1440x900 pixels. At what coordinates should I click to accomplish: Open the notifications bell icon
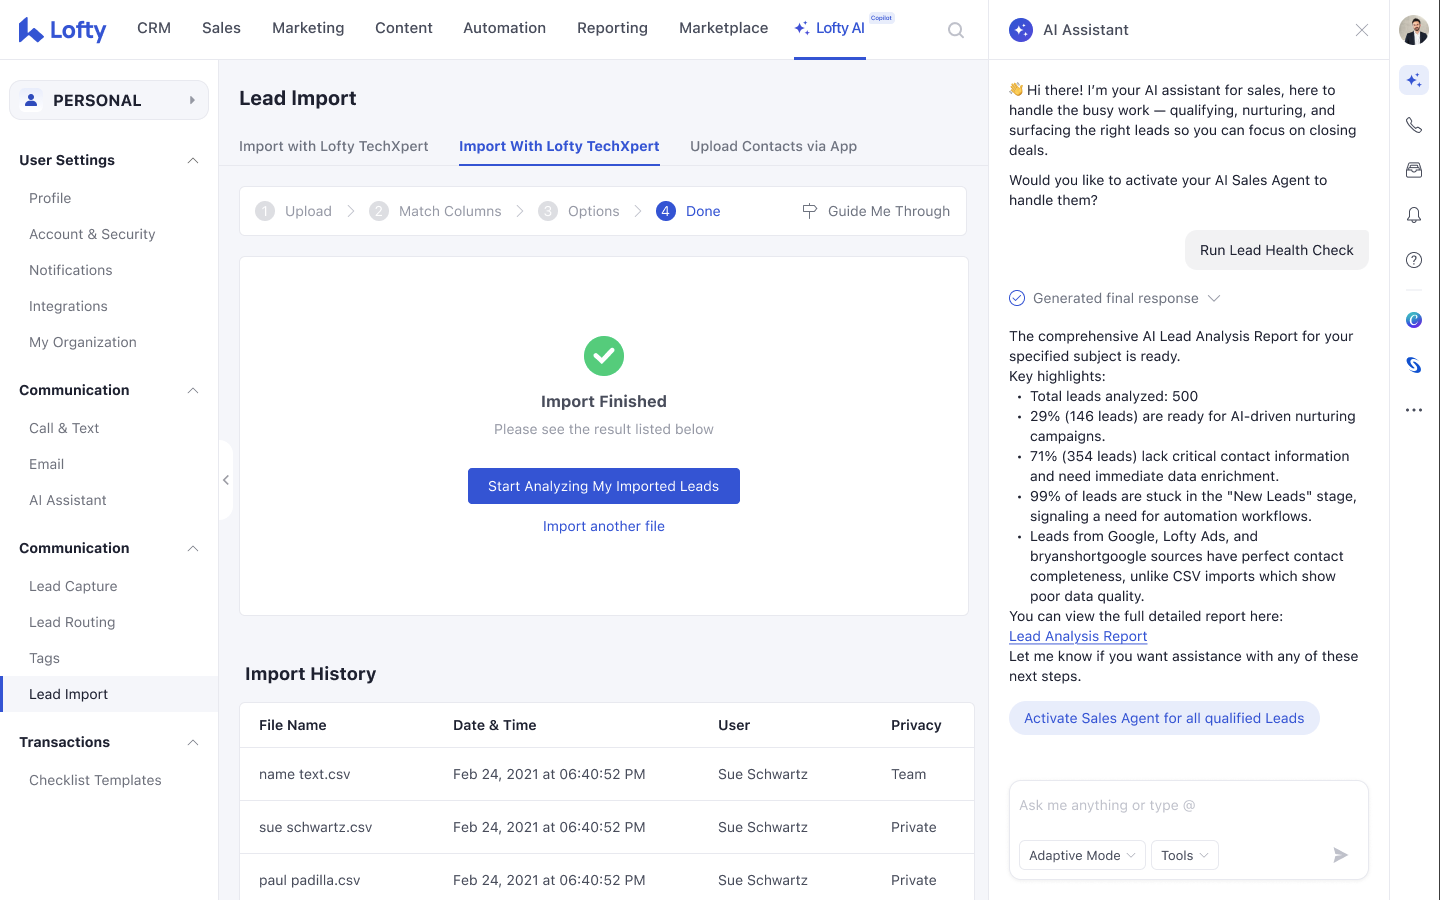point(1413,215)
